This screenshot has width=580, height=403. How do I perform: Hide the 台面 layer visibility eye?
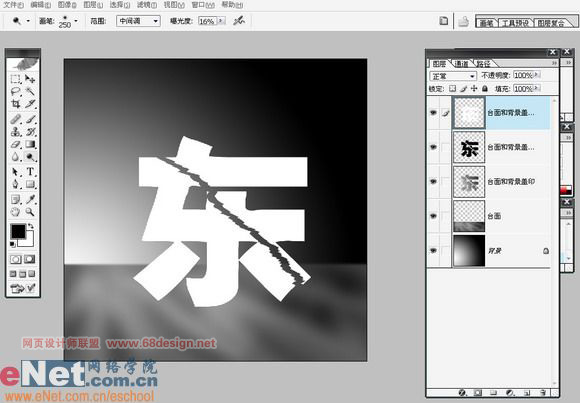pyautogui.click(x=433, y=216)
